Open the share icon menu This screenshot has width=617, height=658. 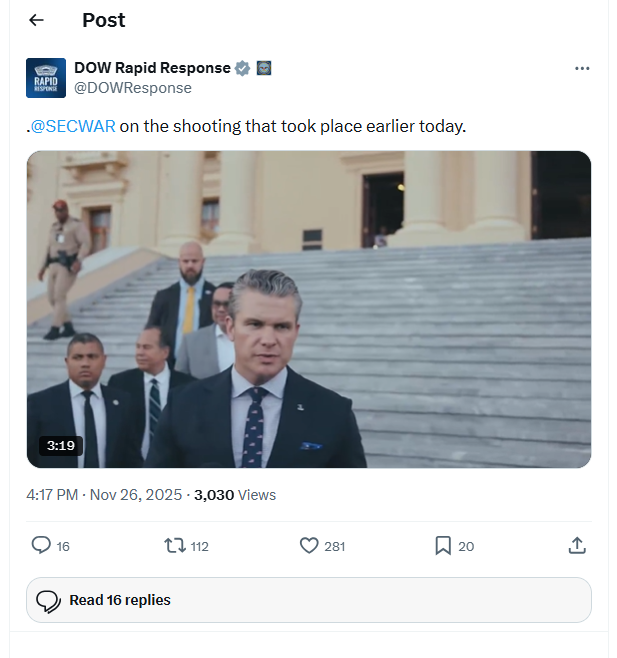pos(576,545)
